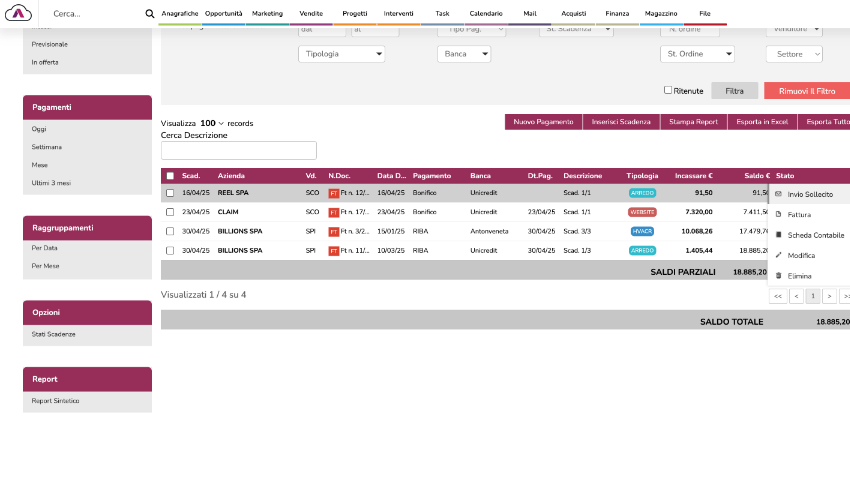Click the pencil icon for Modifica
Viewport: 850px width, 481px height.
[778, 255]
